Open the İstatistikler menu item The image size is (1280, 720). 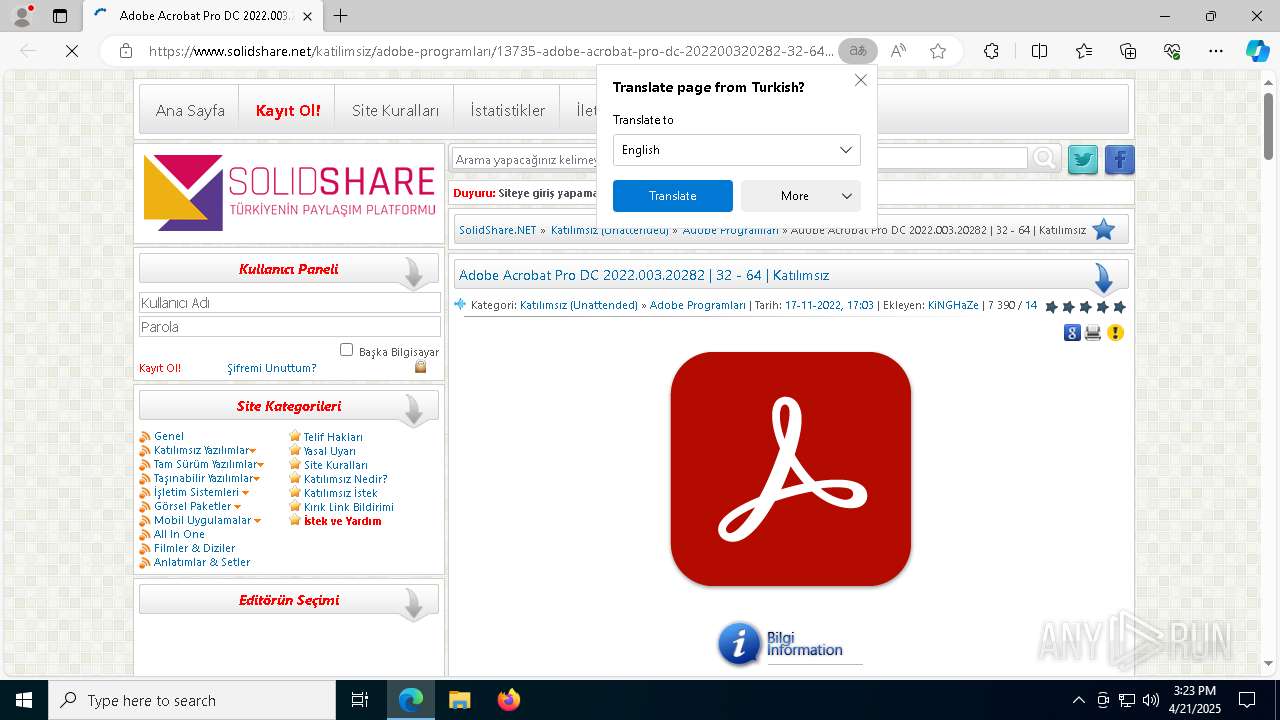(508, 110)
